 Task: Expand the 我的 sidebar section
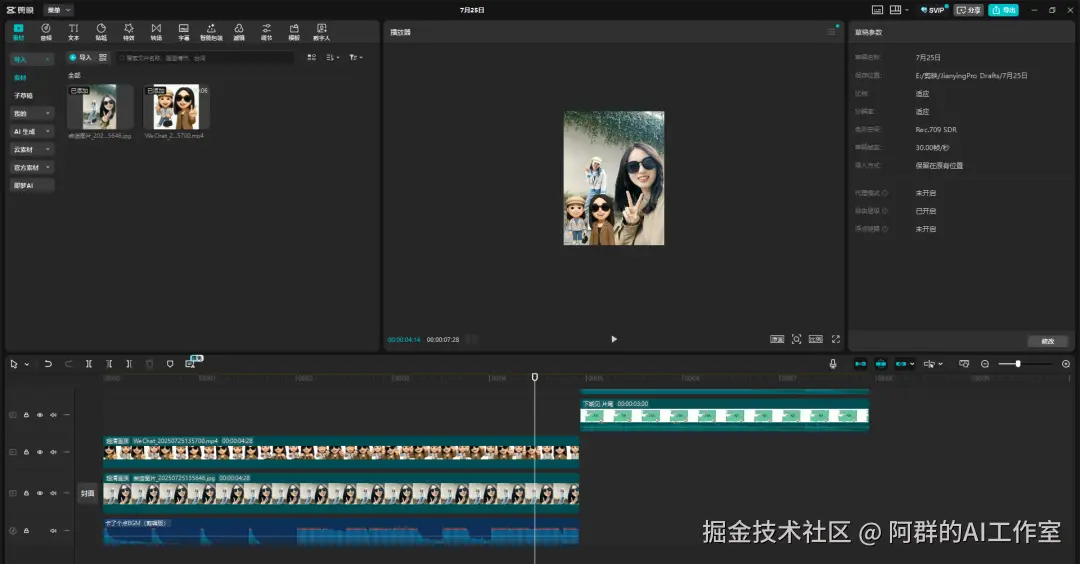click(x=32, y=113)
